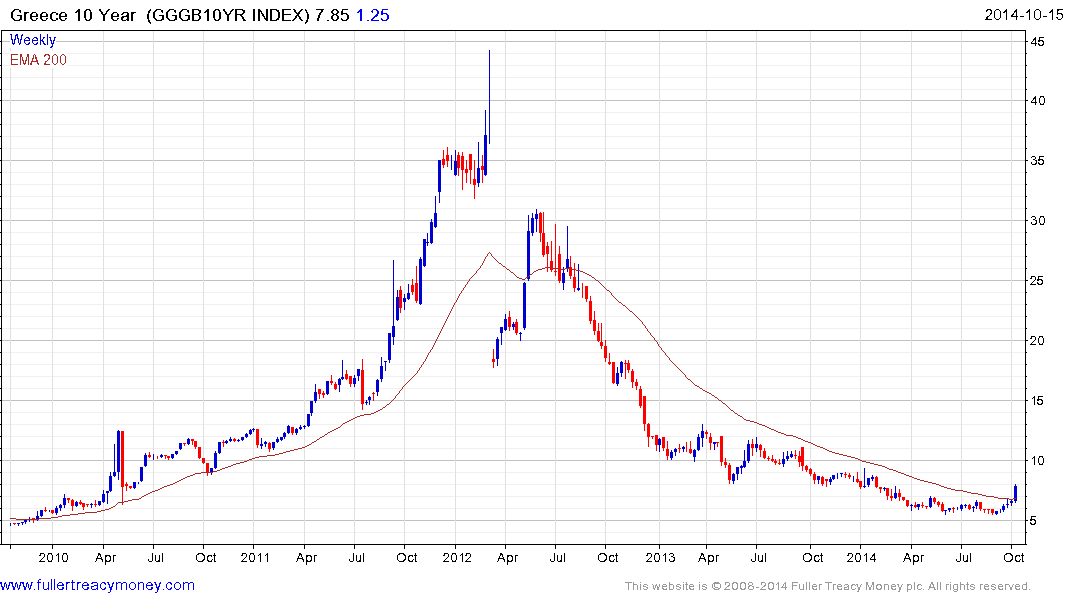Click the Greece 10 Year chart title
This screenshot has width=1075, height=600.
click(160, 15)
